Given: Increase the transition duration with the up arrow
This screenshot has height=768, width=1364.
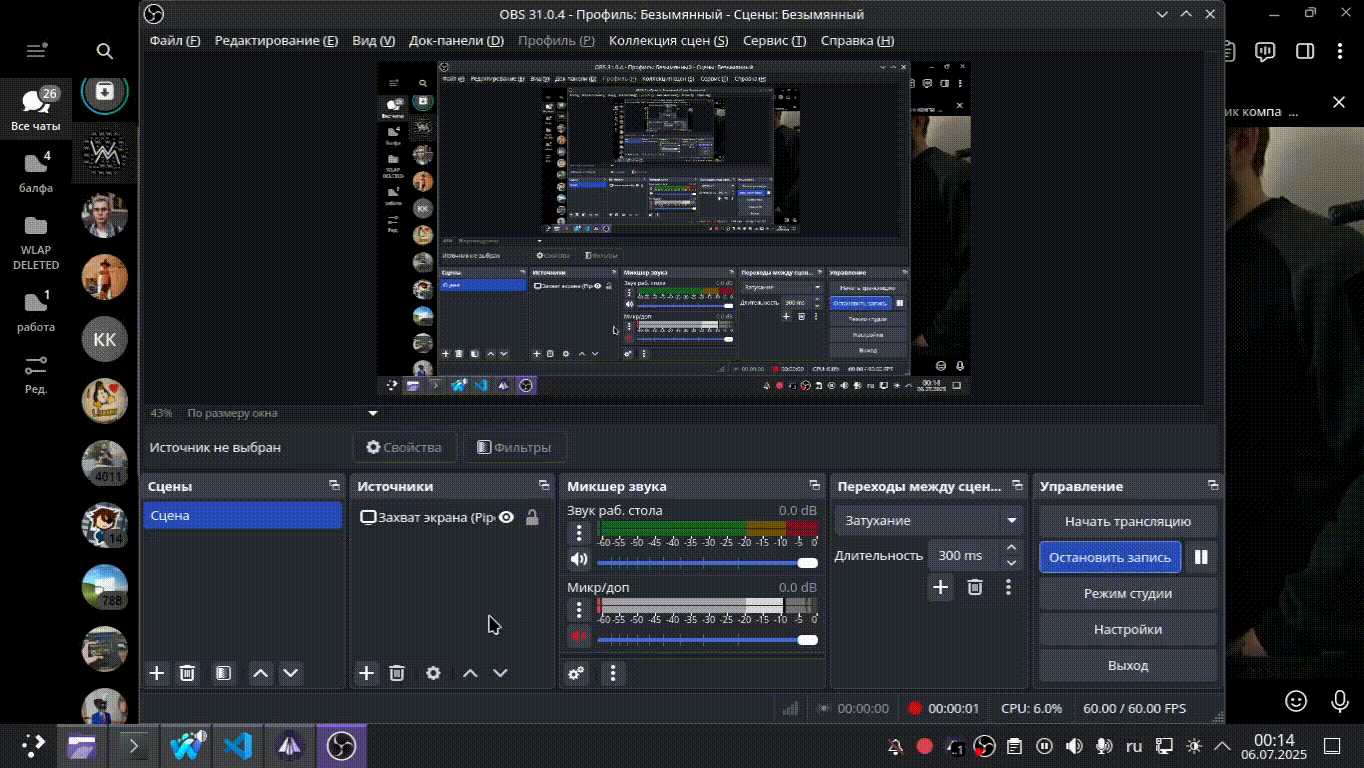Looking at the screenshot, I should 1011,548.
